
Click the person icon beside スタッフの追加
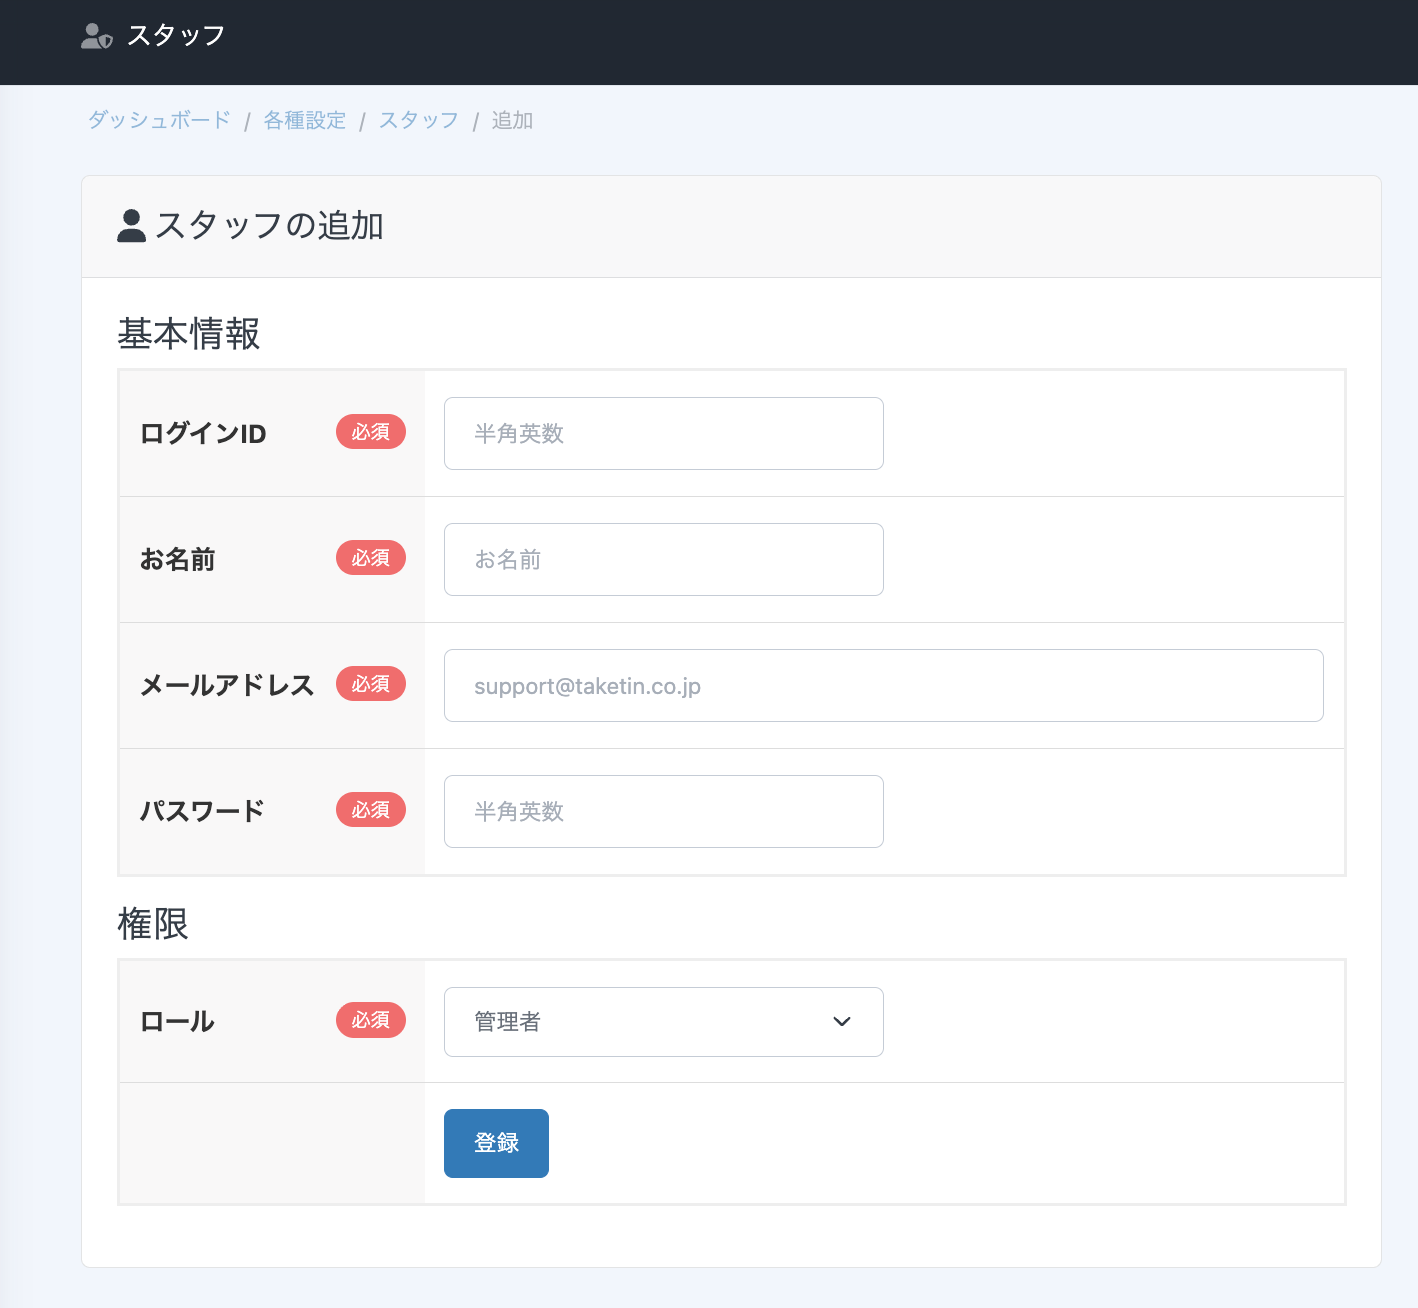point(131,226)
